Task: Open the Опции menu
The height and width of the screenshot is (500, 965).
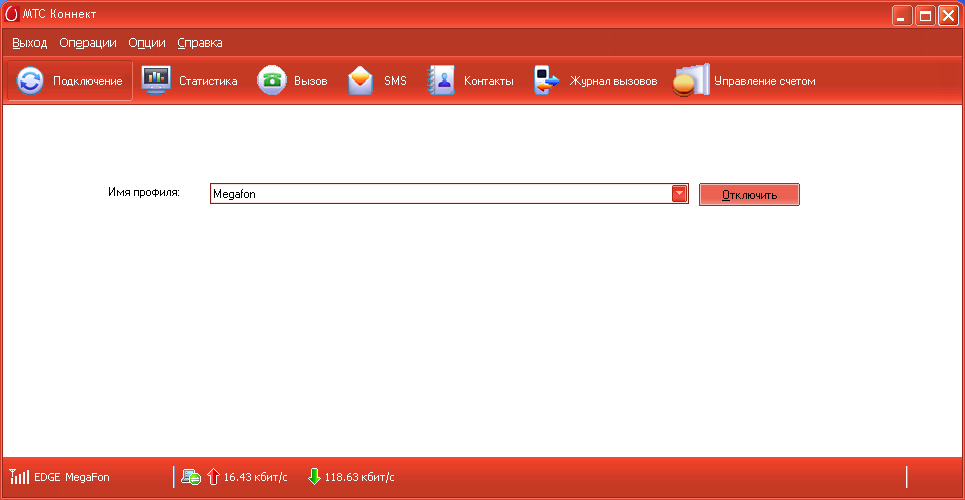Action: click(x=147, y=43)
